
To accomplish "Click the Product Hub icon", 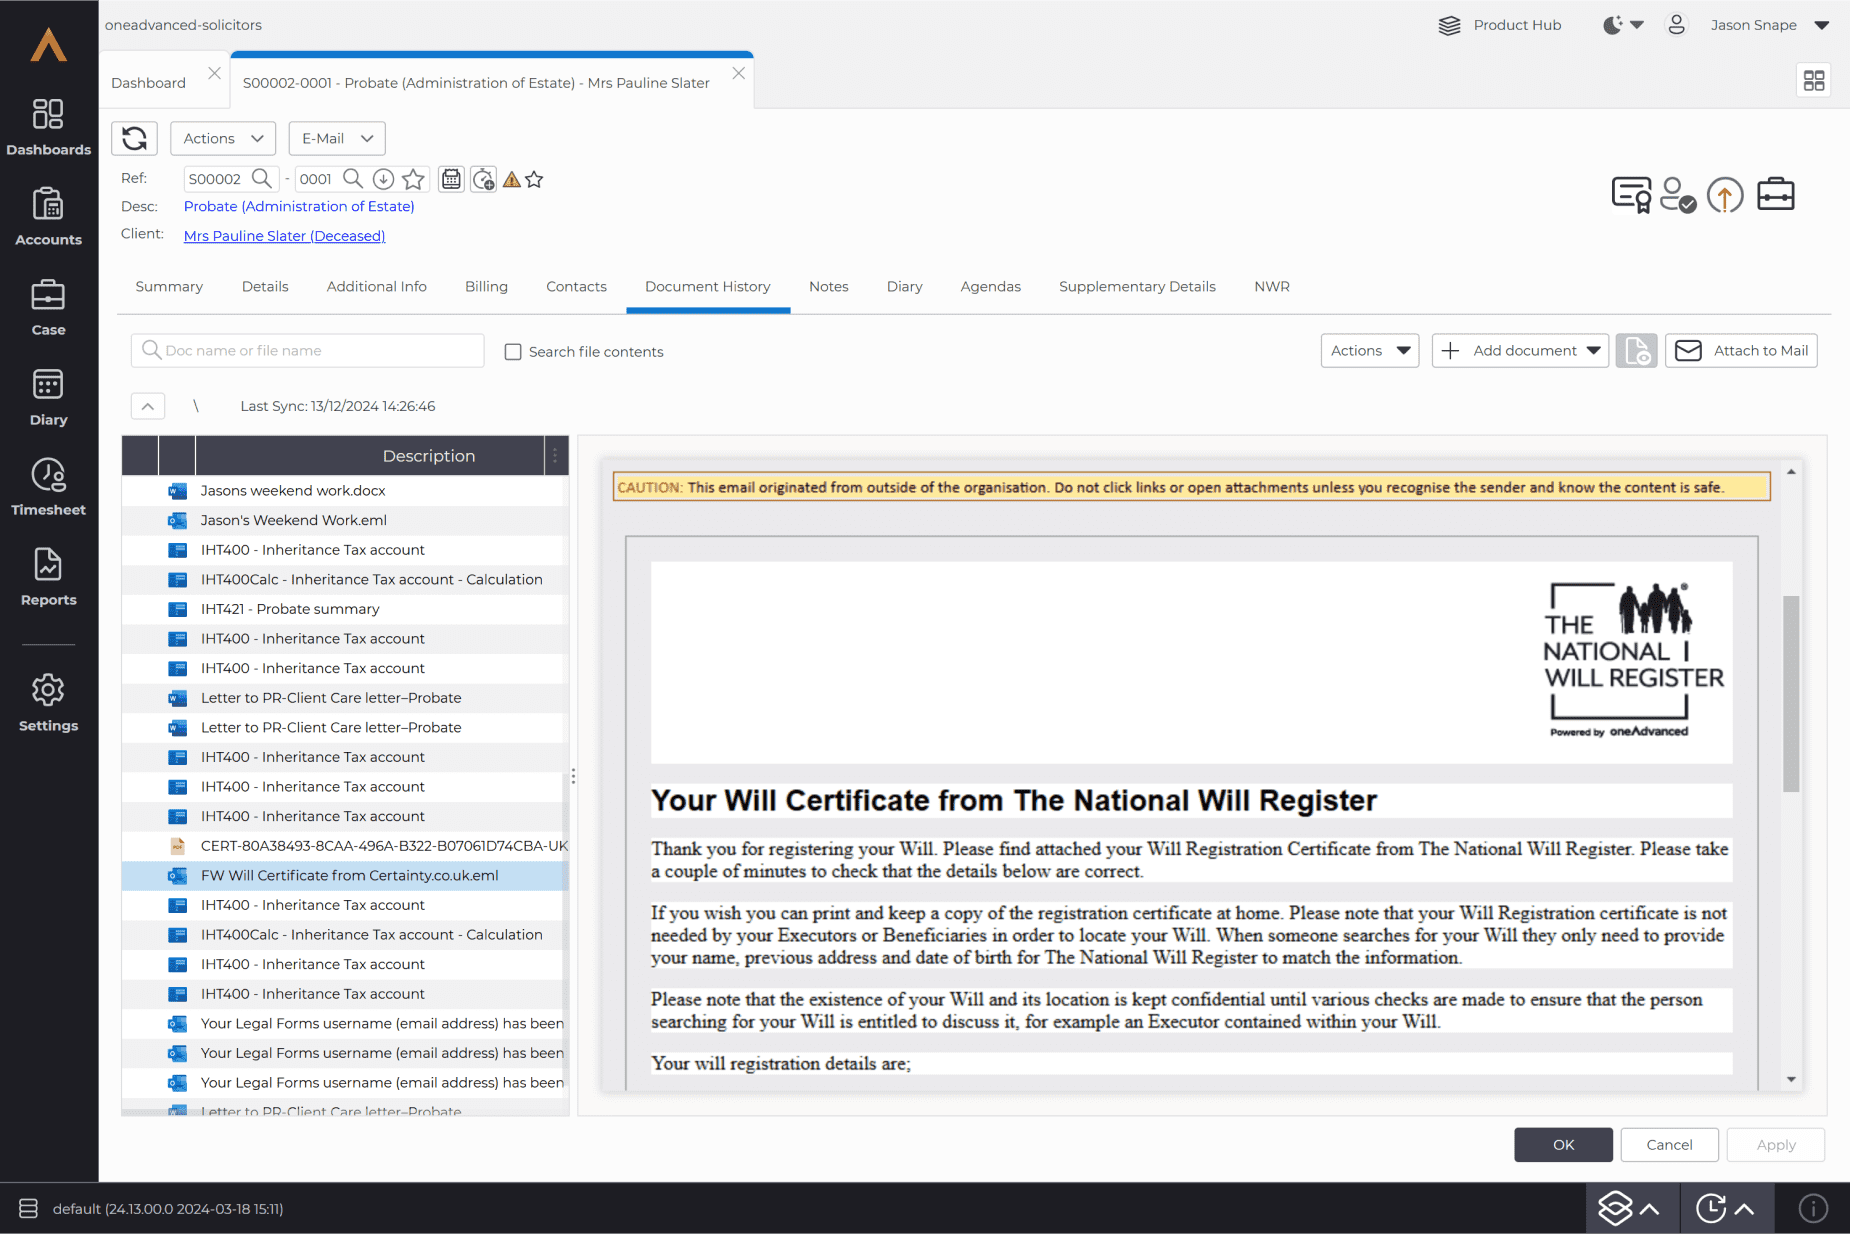I will (x=1449, y=25).
